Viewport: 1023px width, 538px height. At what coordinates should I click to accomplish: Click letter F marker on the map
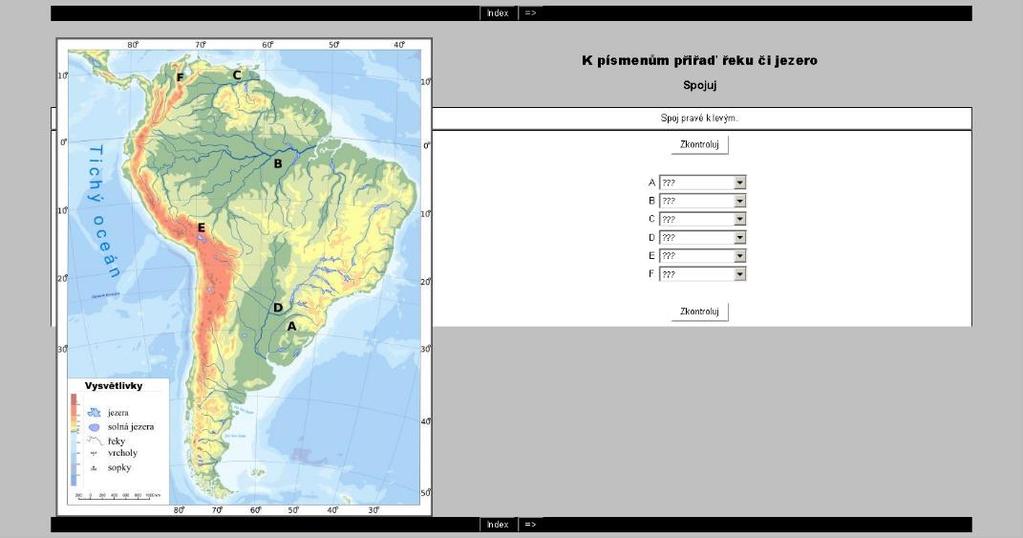[180, 78]
